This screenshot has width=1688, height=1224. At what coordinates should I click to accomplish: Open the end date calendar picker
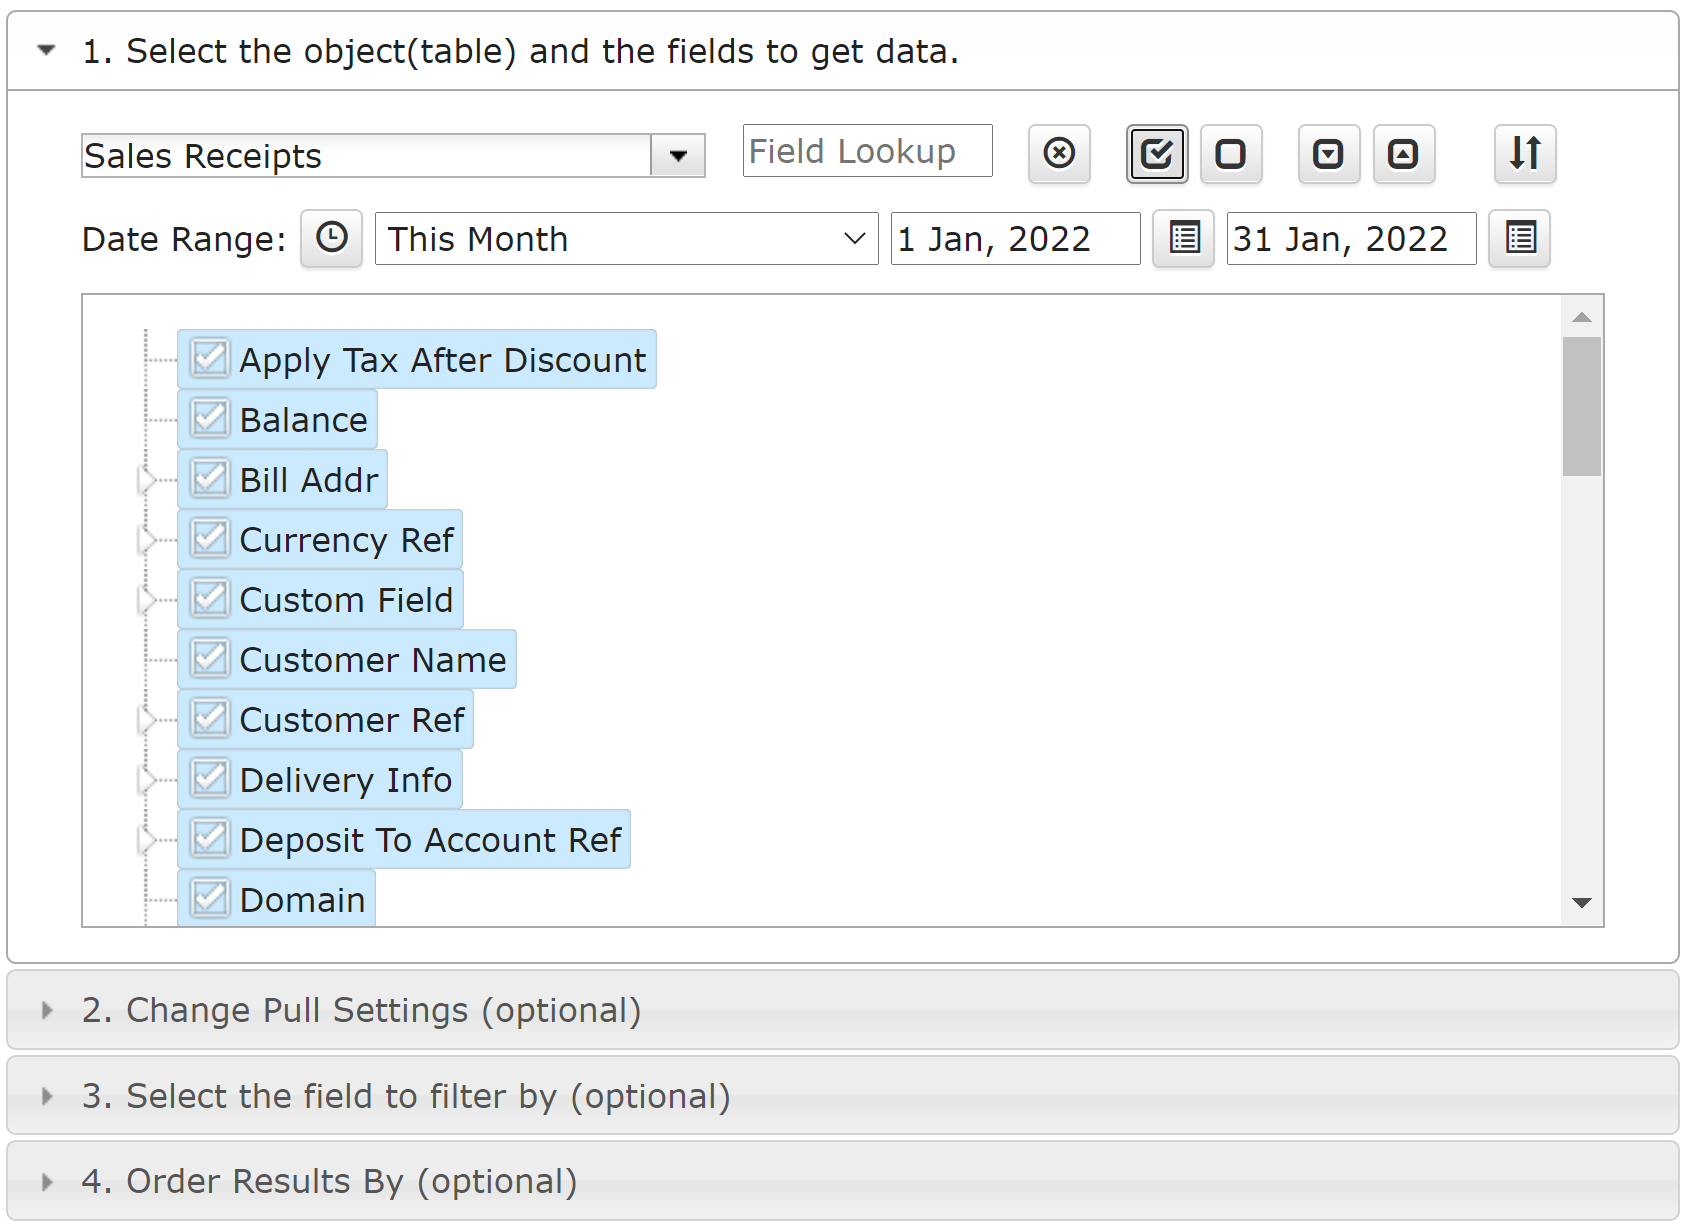click(1519, 238)
